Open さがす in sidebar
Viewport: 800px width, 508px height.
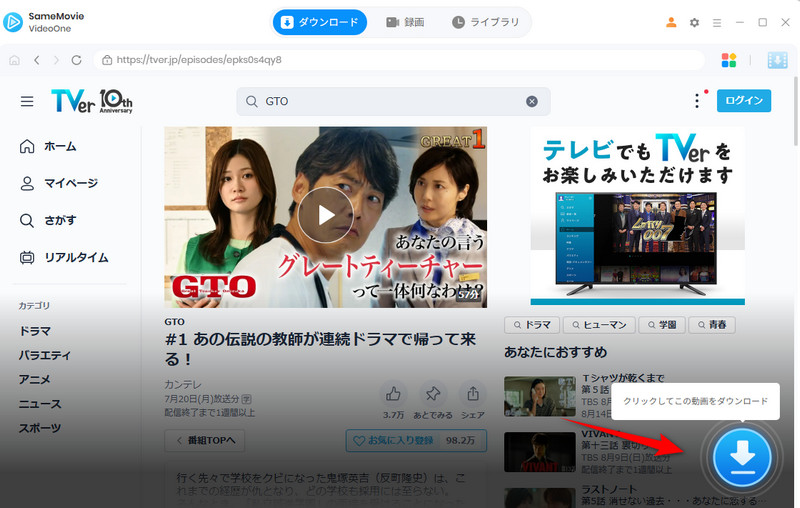tap(48, 220)
